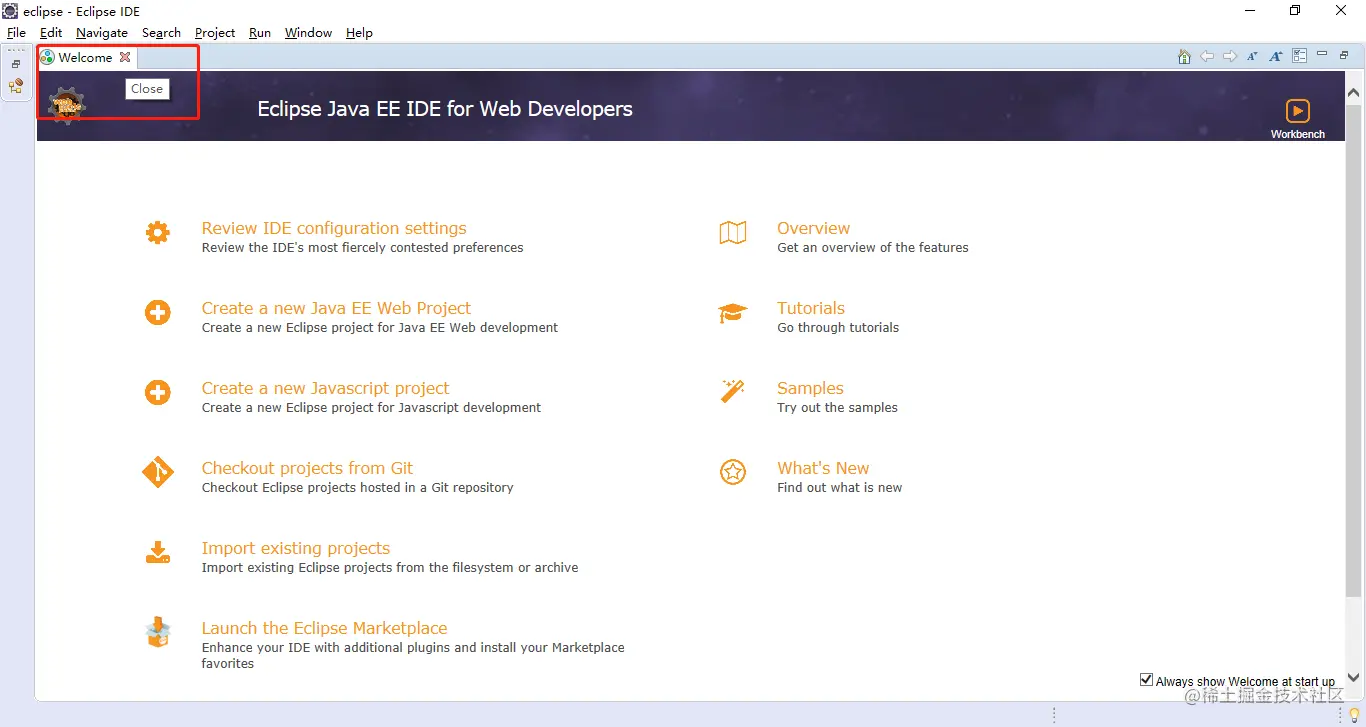Click the Workbench play icon
The image size is (1366, 727).
coord(1298,110)
